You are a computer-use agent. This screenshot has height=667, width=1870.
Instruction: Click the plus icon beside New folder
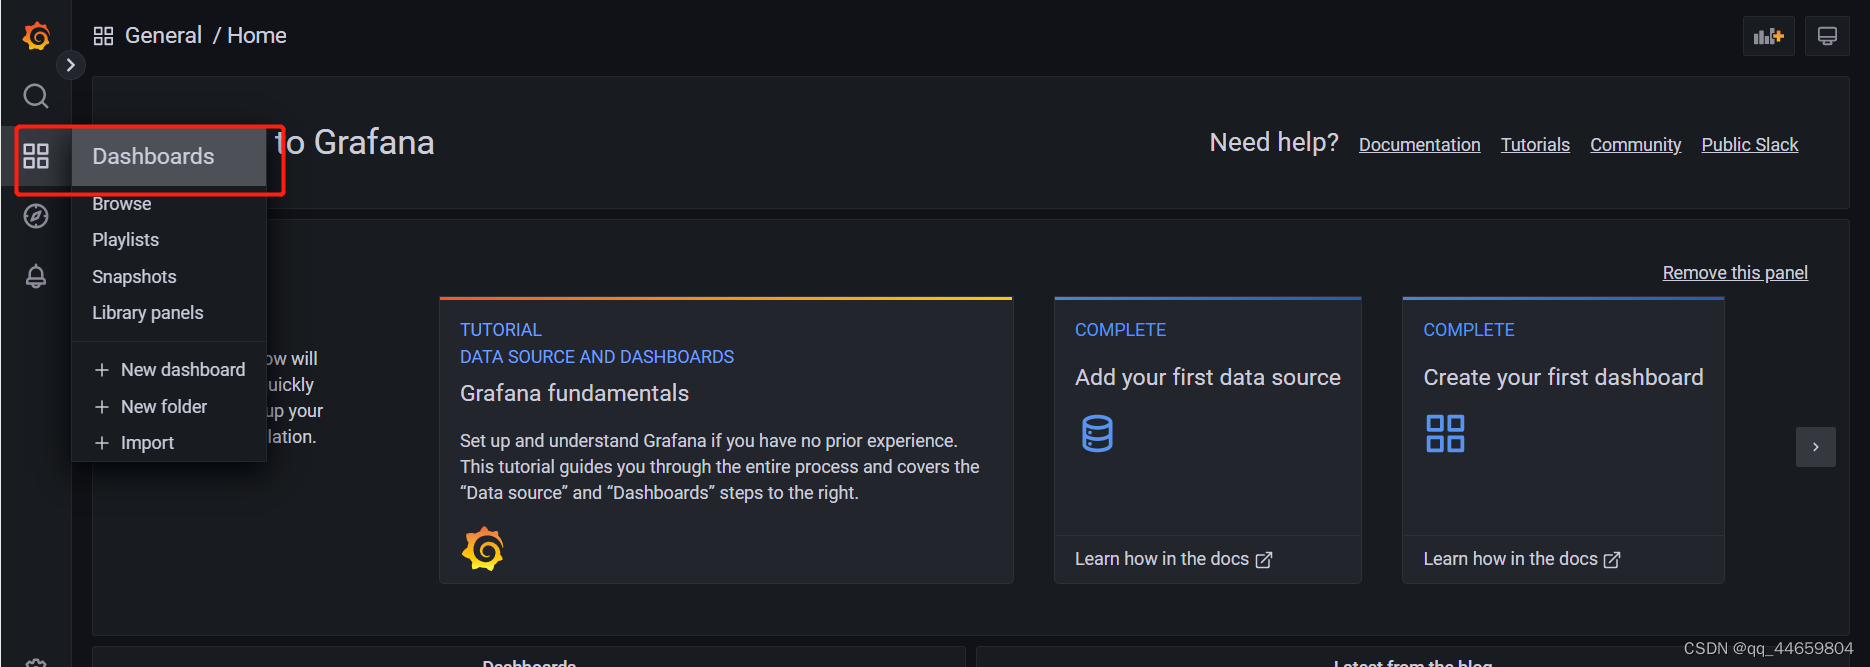coord(102,407)
